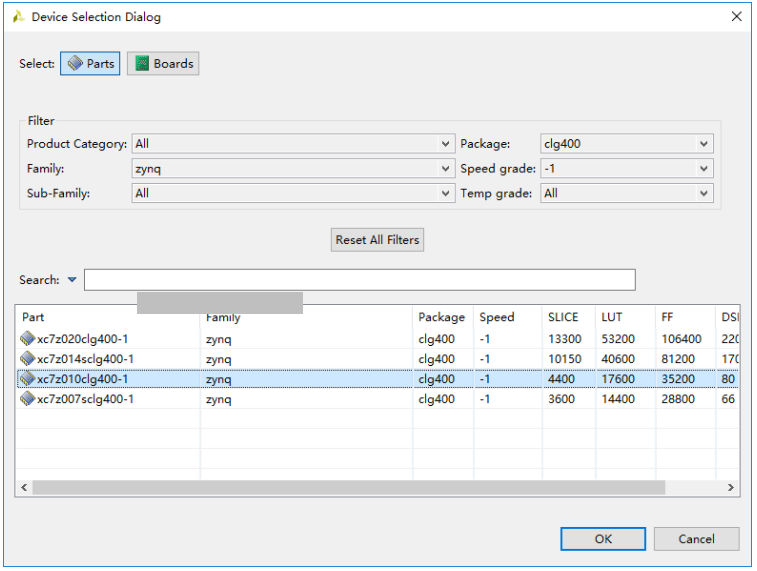Switch to Boards selection mode
Image resolution: width=757 pixels, height=571 pixels.
(163, 64)
